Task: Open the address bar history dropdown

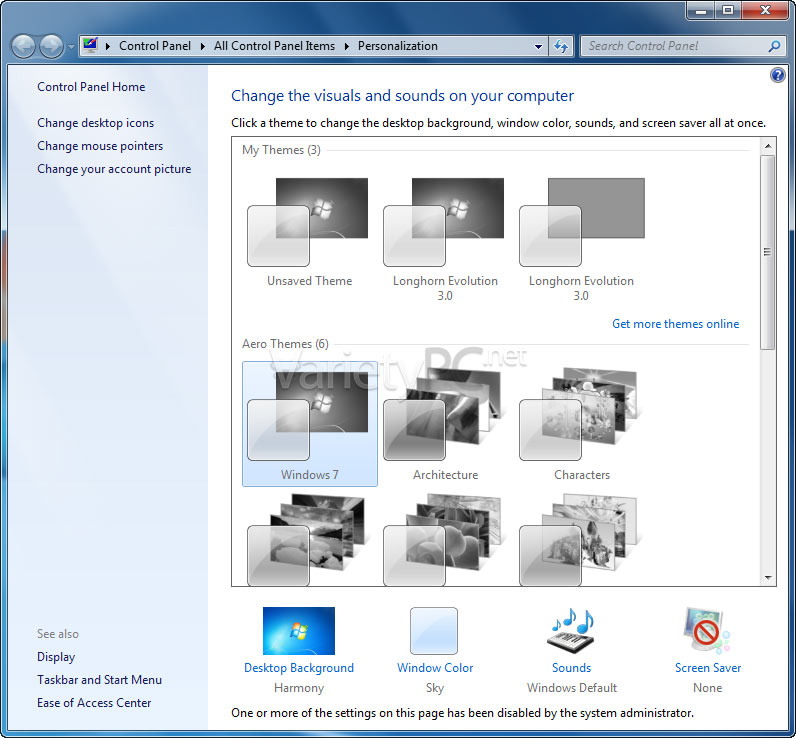Action: tap(538, 46)
